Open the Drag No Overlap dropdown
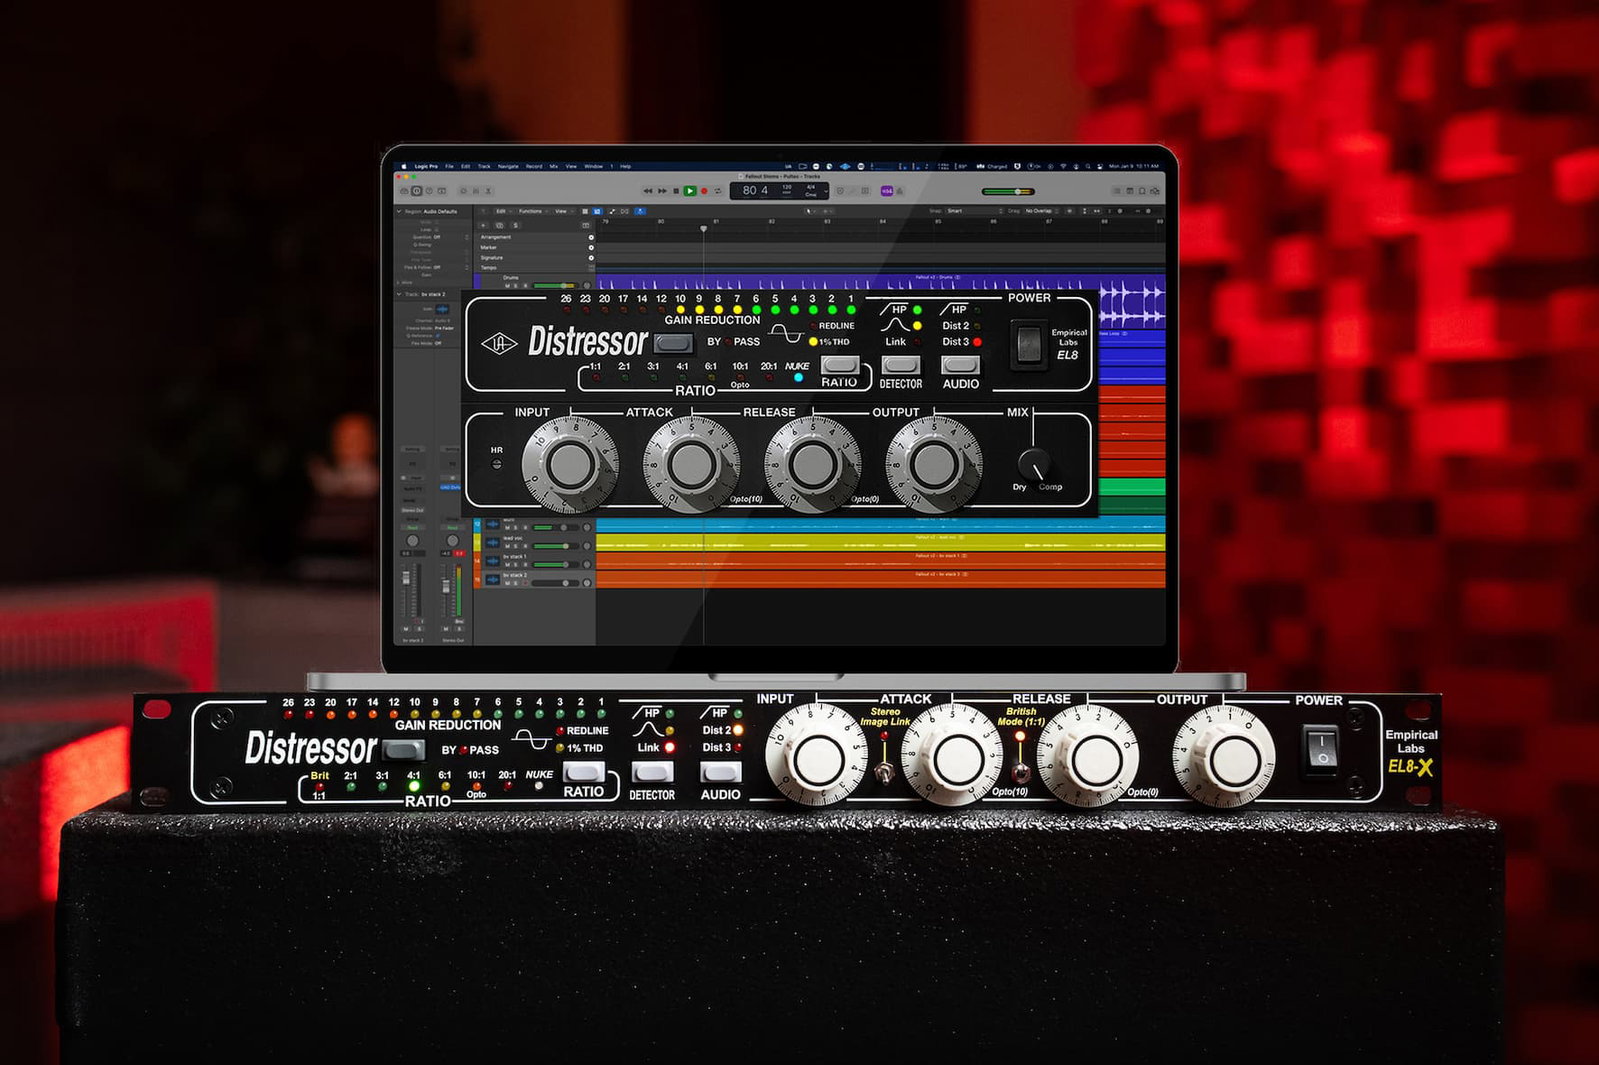The width and height of the screenshot is (1599, 1065). pyautogui.click(x=1041, y=211)
